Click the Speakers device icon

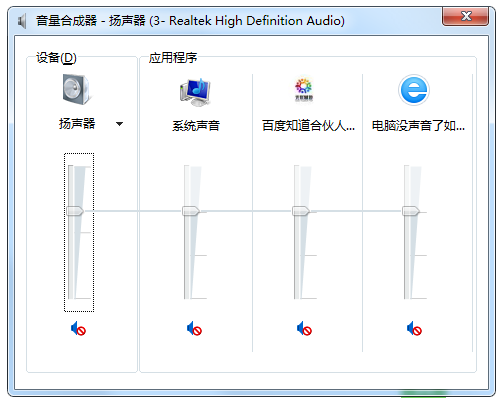coord(76,90)
